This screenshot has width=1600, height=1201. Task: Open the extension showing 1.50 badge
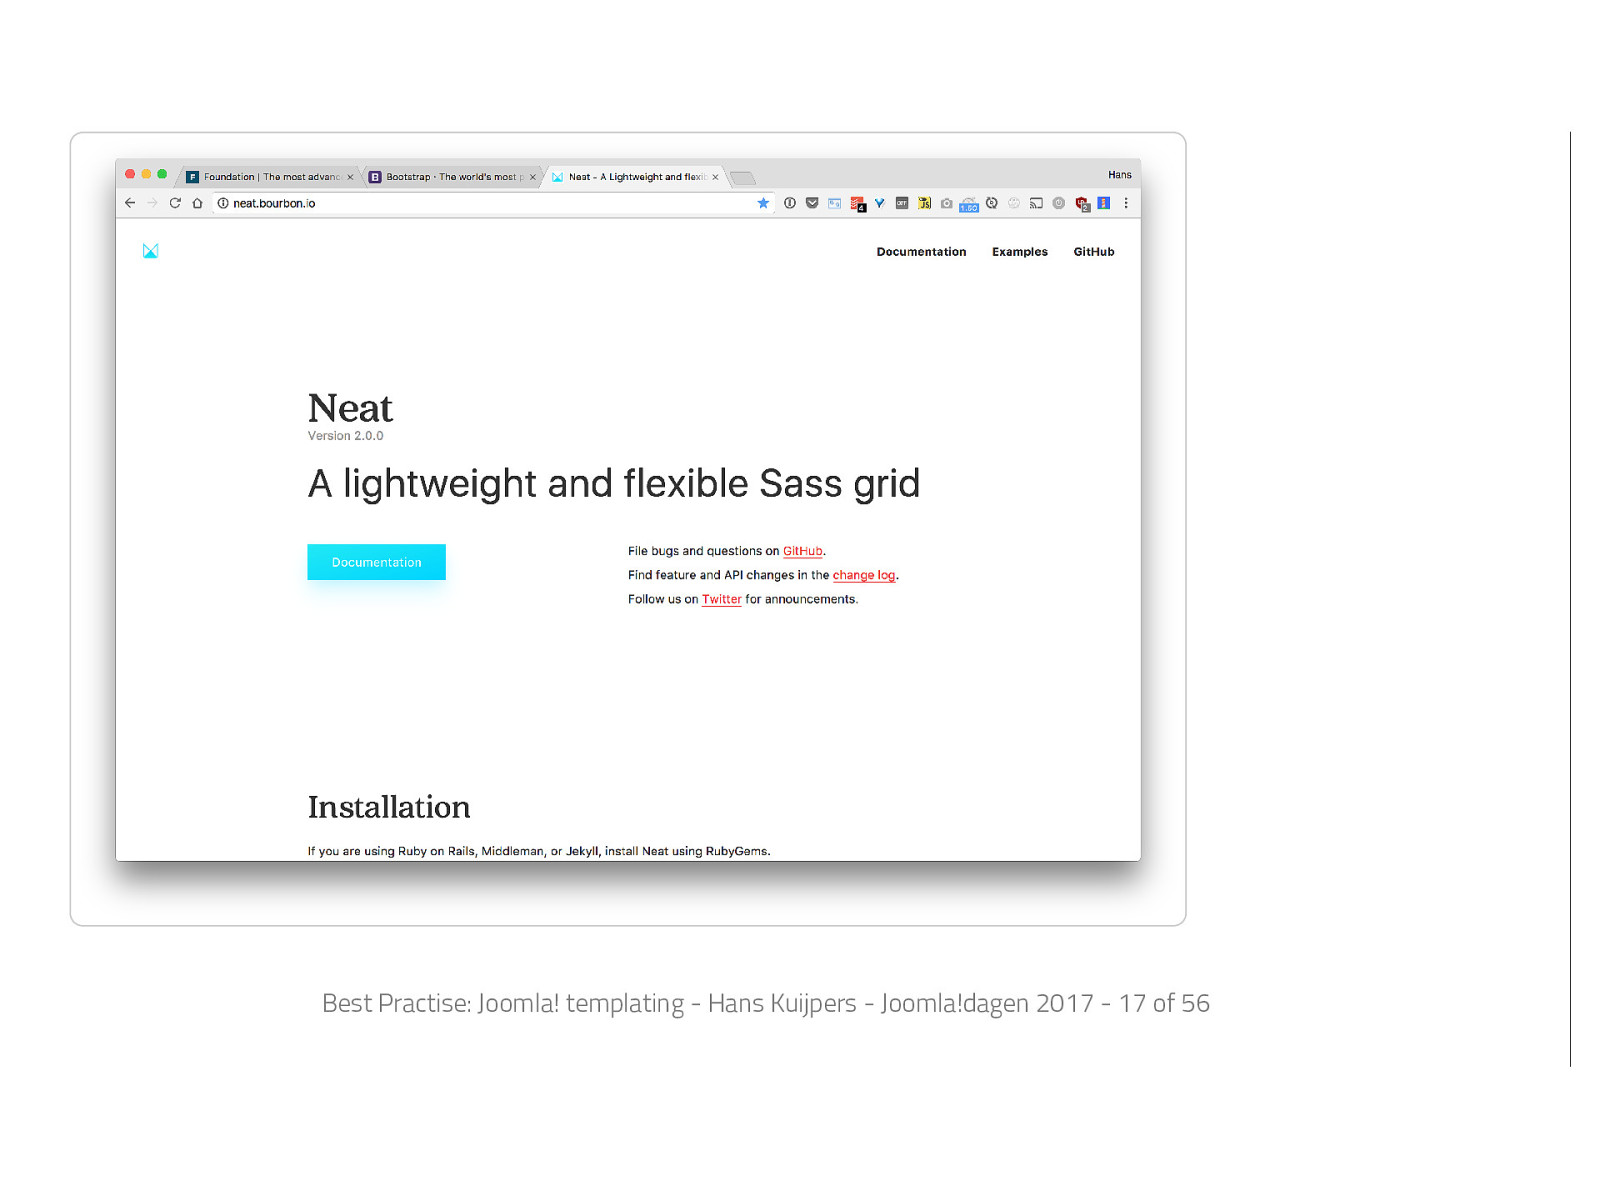tap(969, 204)
